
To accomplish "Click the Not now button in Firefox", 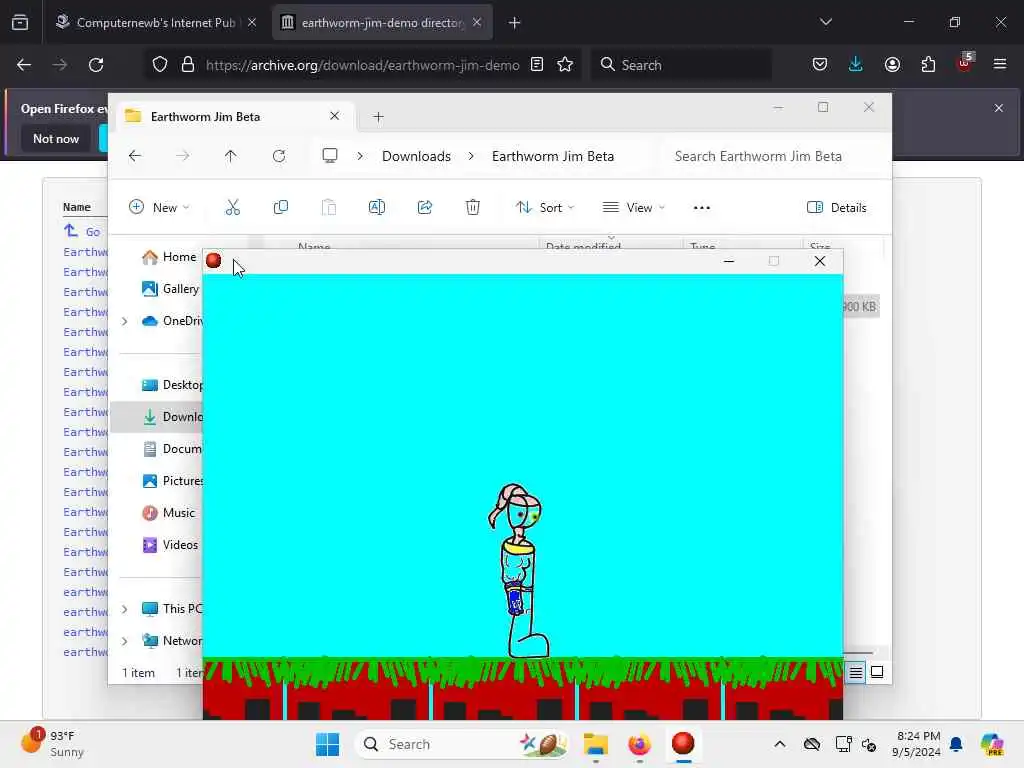I will pos(56,138).
